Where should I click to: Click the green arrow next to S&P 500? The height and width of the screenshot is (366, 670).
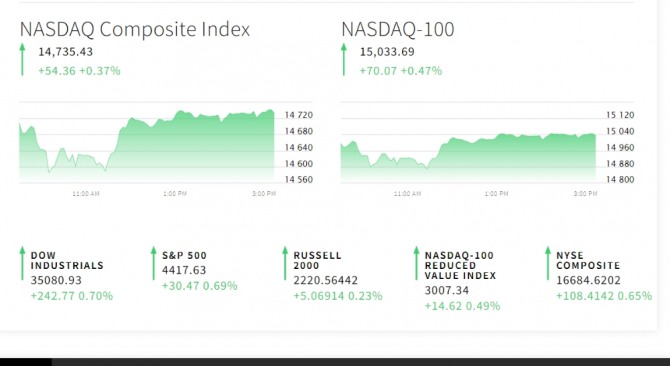153,264
